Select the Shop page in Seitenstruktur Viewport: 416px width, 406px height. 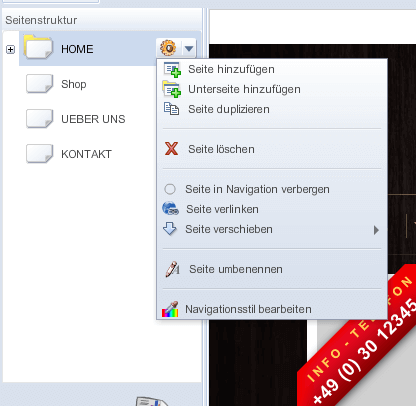pyautogui.click(x=74, y=84)
